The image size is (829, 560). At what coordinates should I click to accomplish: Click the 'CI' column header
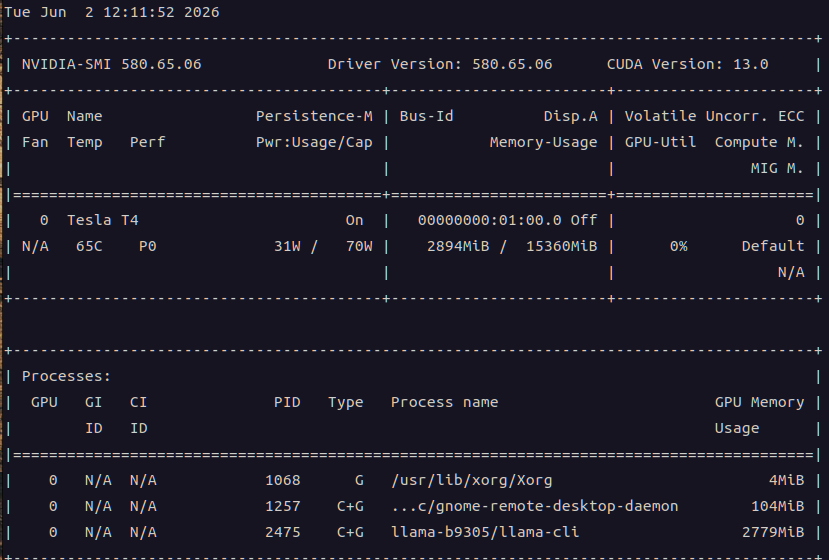click(139, 402)
